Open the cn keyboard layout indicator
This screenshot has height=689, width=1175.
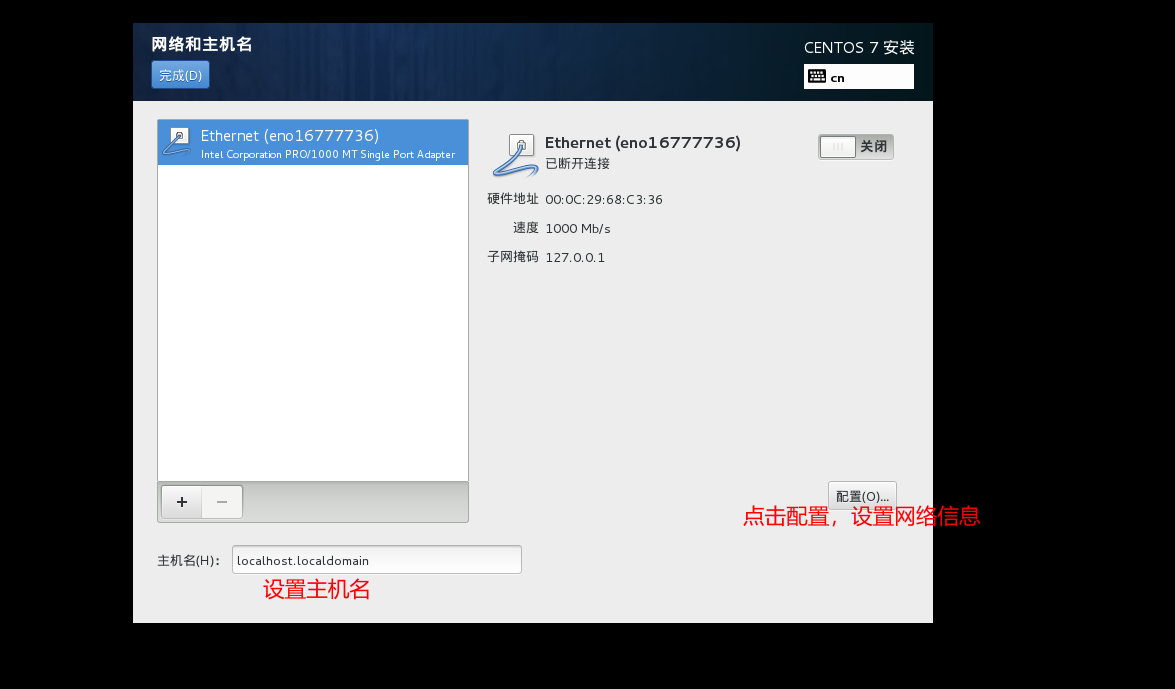(859, 76)
